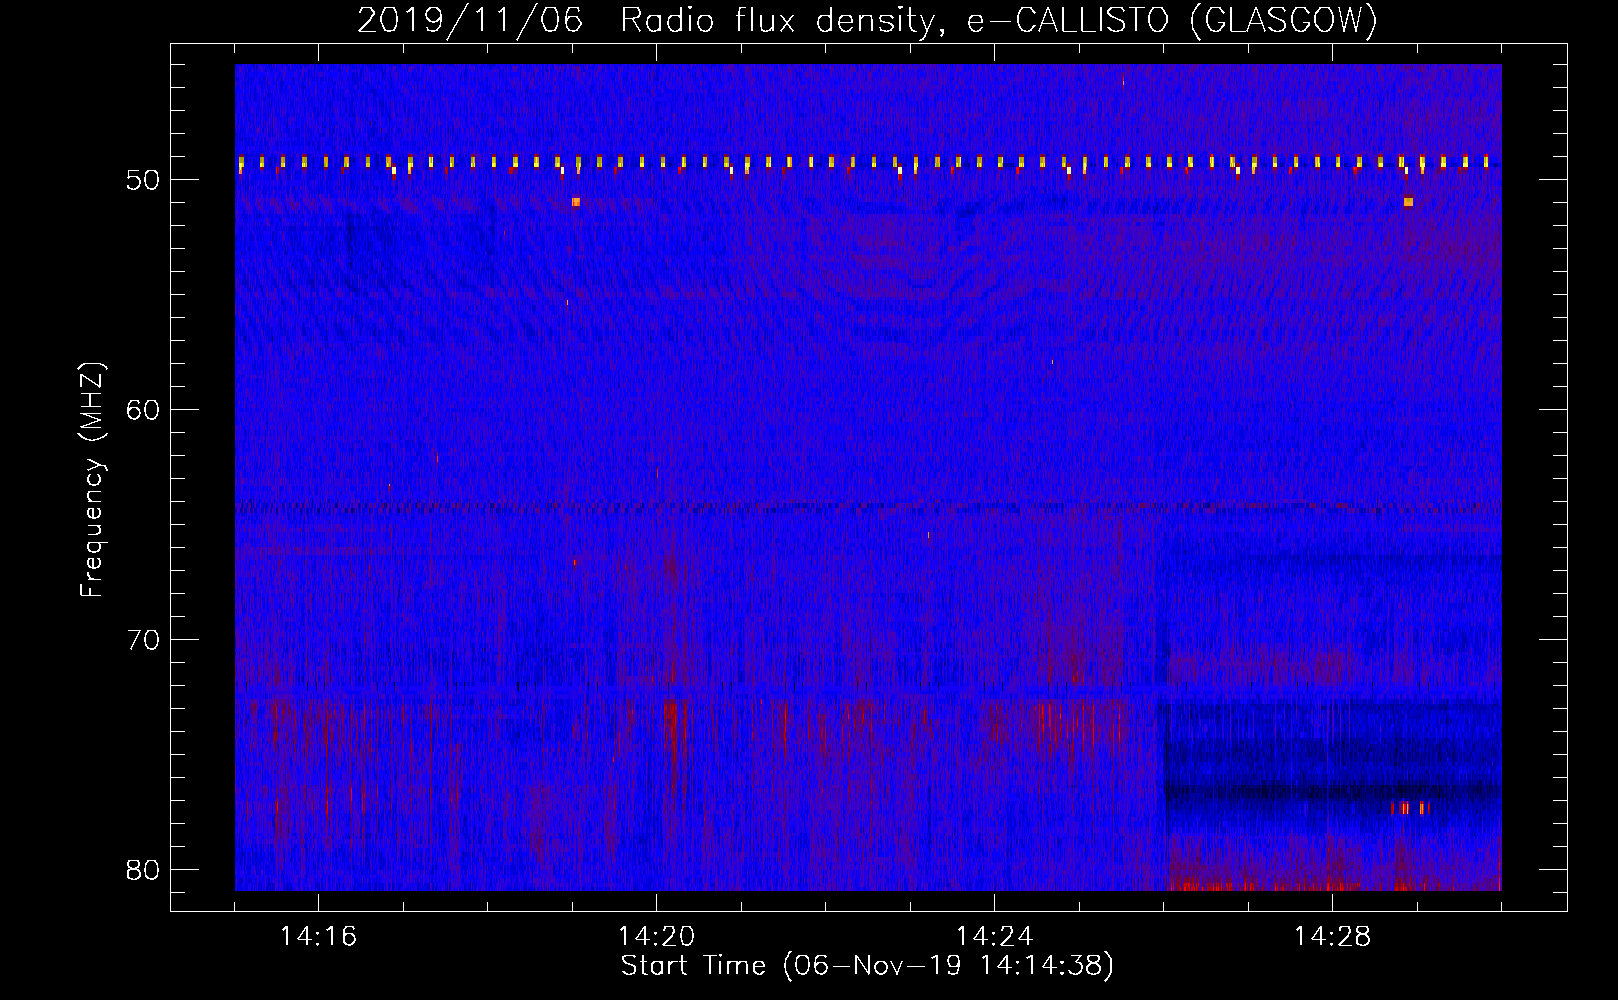Click the 'Frequency (MHZ)' axis label
This screenshot has width=1618, height=1000.
point(92,480)
